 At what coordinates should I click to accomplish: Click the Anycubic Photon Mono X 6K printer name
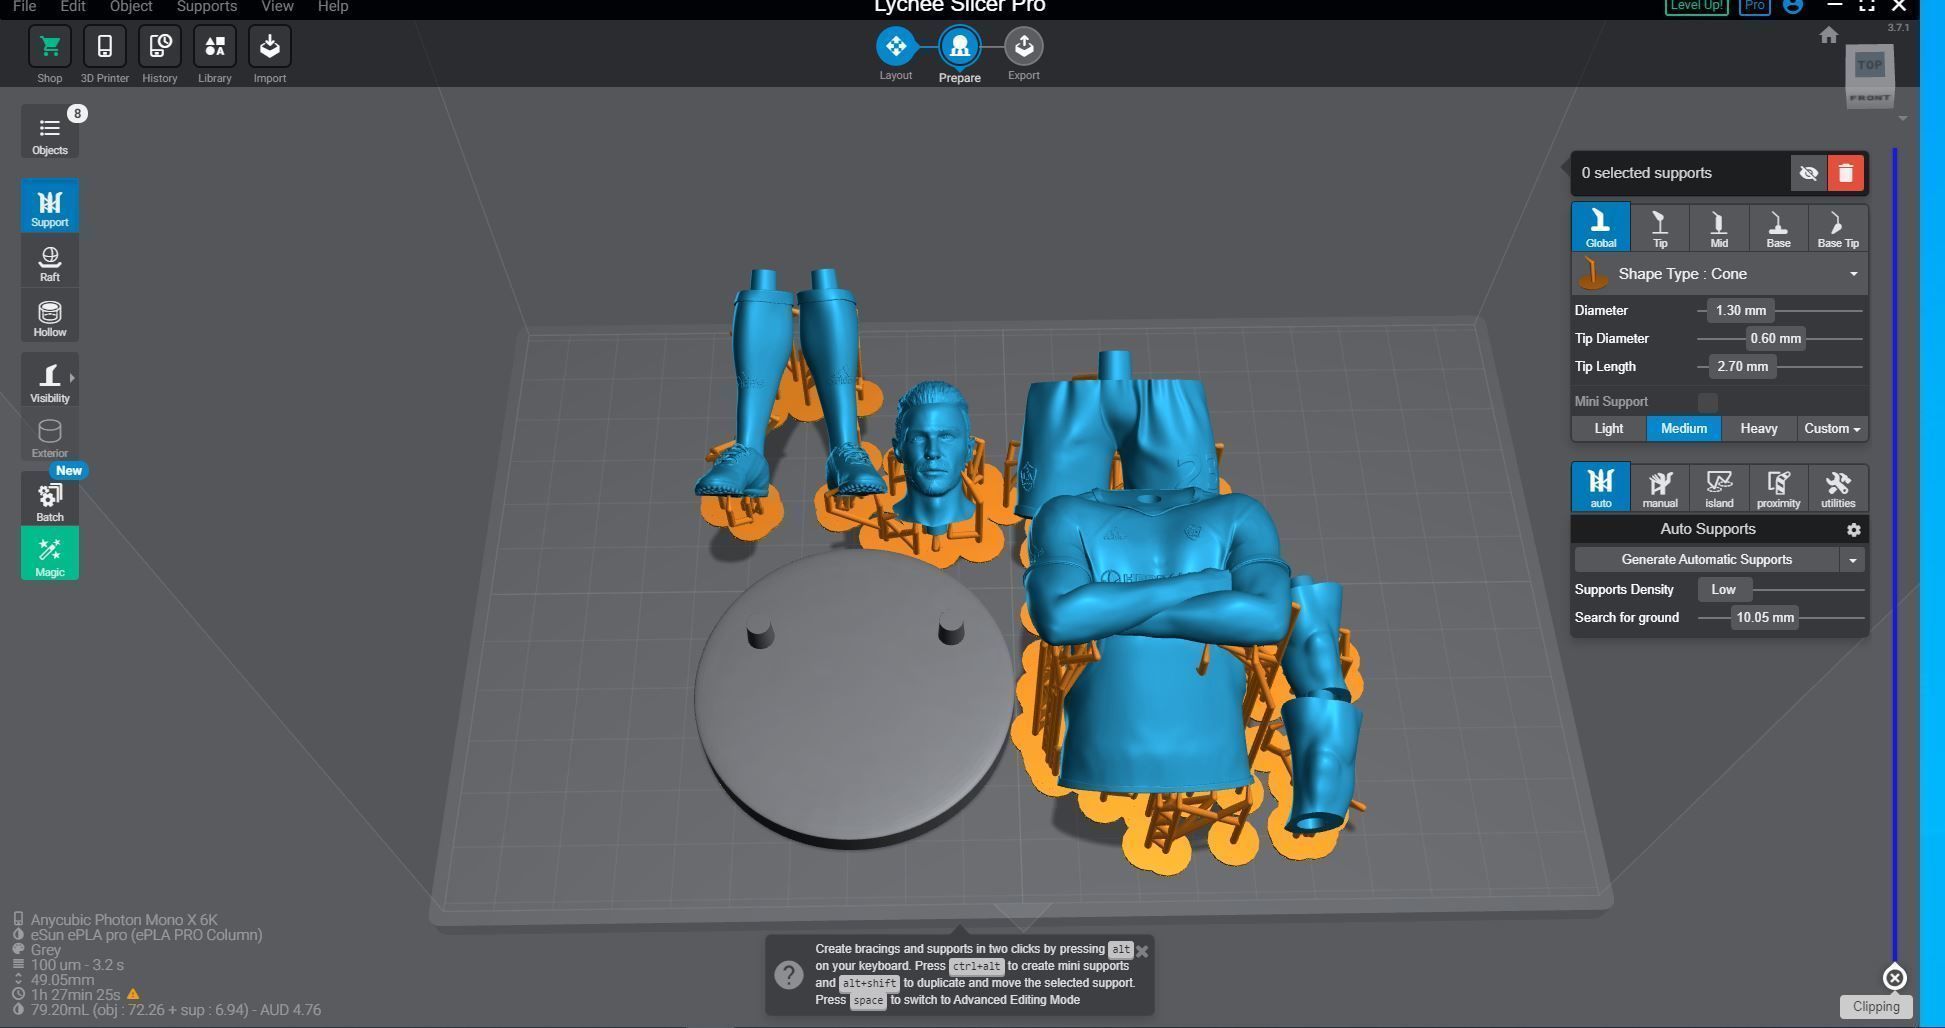[124, 920]
